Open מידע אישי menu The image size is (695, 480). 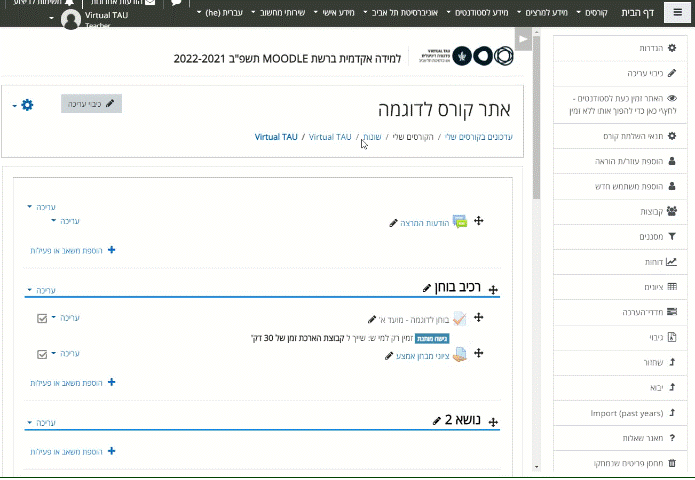[x=334, y=12]
